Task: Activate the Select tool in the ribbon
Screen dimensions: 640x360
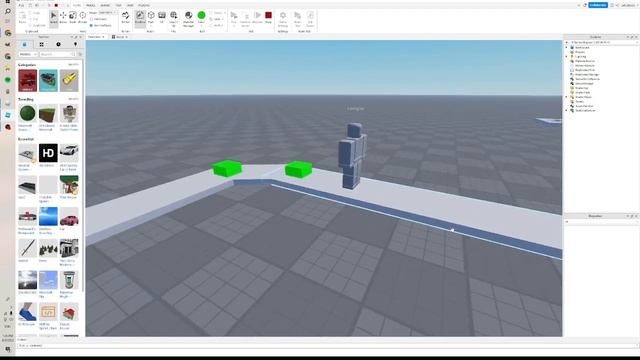Action: tap(53, 18)
